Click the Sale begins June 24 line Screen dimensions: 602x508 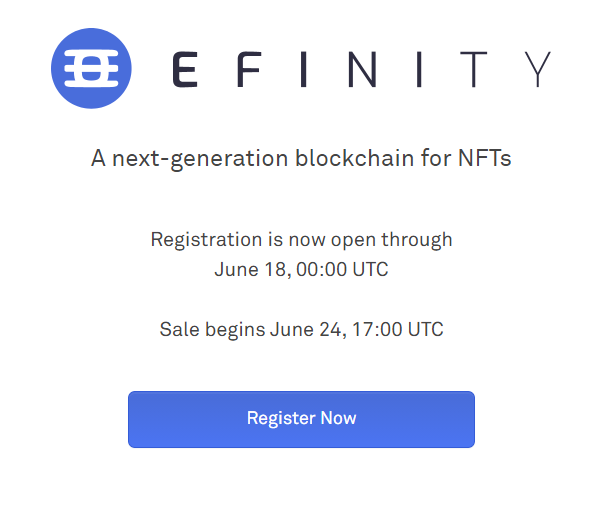301,330
